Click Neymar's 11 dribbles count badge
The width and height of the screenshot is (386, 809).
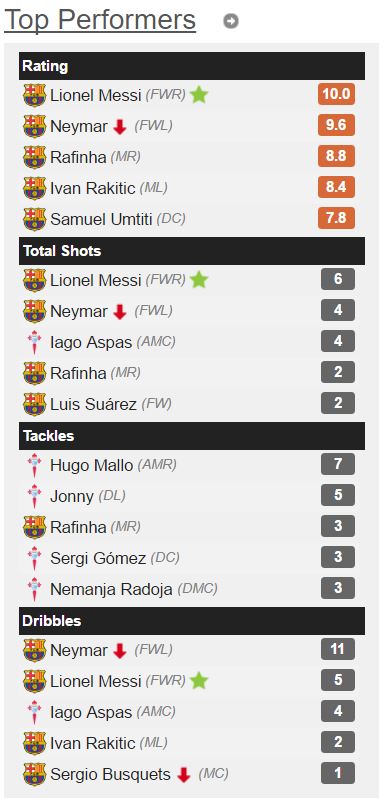[337, 649]
